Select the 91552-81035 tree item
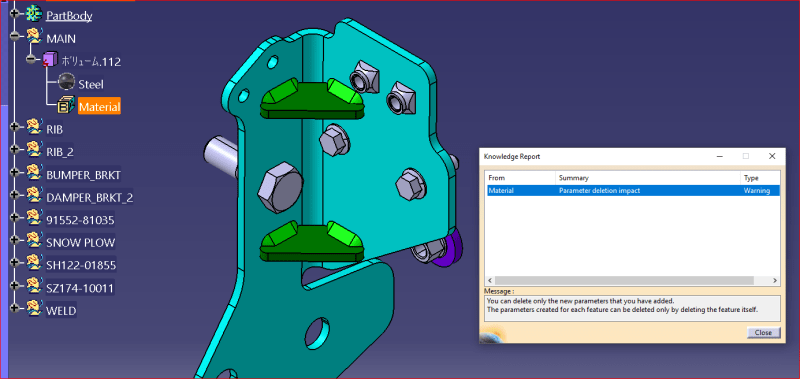This screenshot has width=800, height=379. 80,220
